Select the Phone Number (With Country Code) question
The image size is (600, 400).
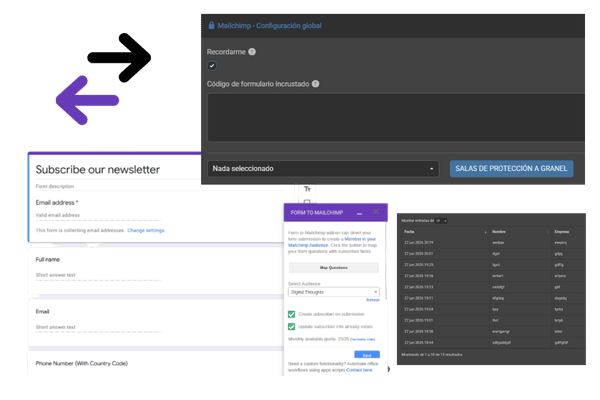pyautogui.click(x=82, y=363)
